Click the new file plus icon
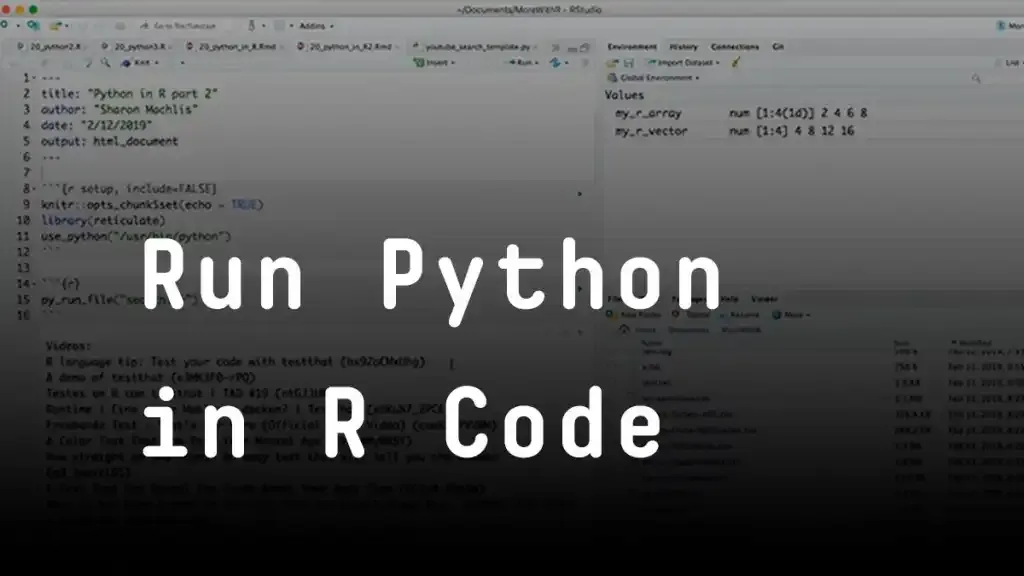The image size is (1024, 576). pyautogui.click(x=5, y=25)
